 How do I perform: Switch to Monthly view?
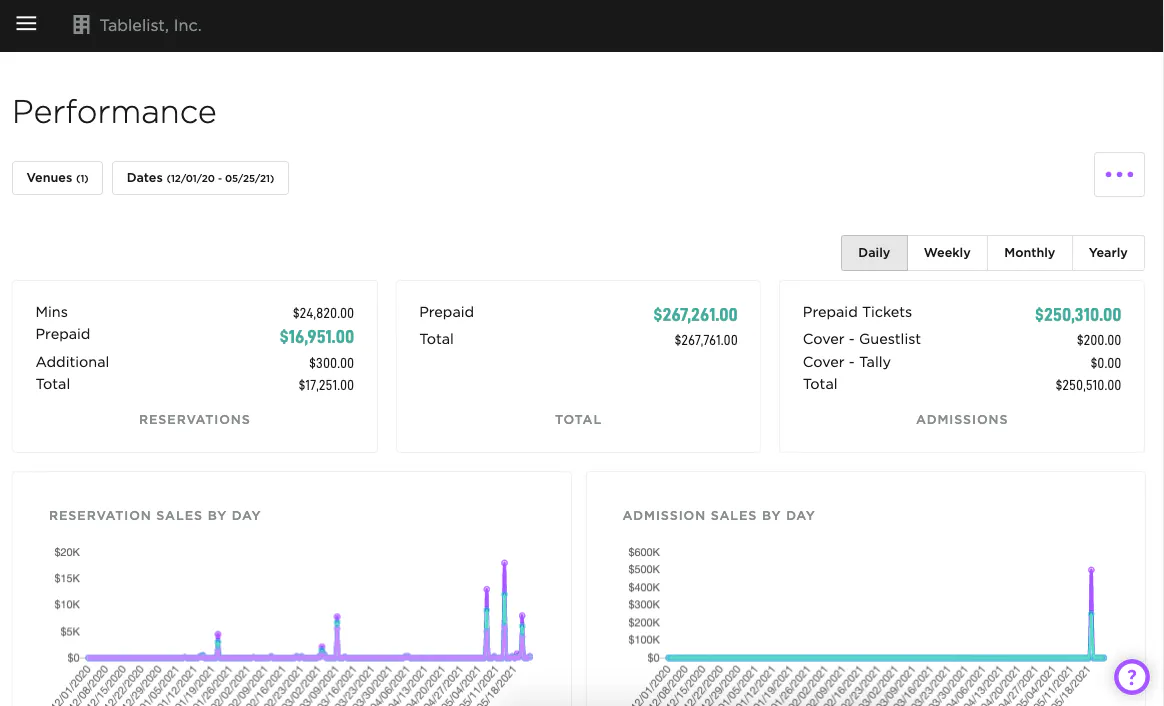point(1029,253)
